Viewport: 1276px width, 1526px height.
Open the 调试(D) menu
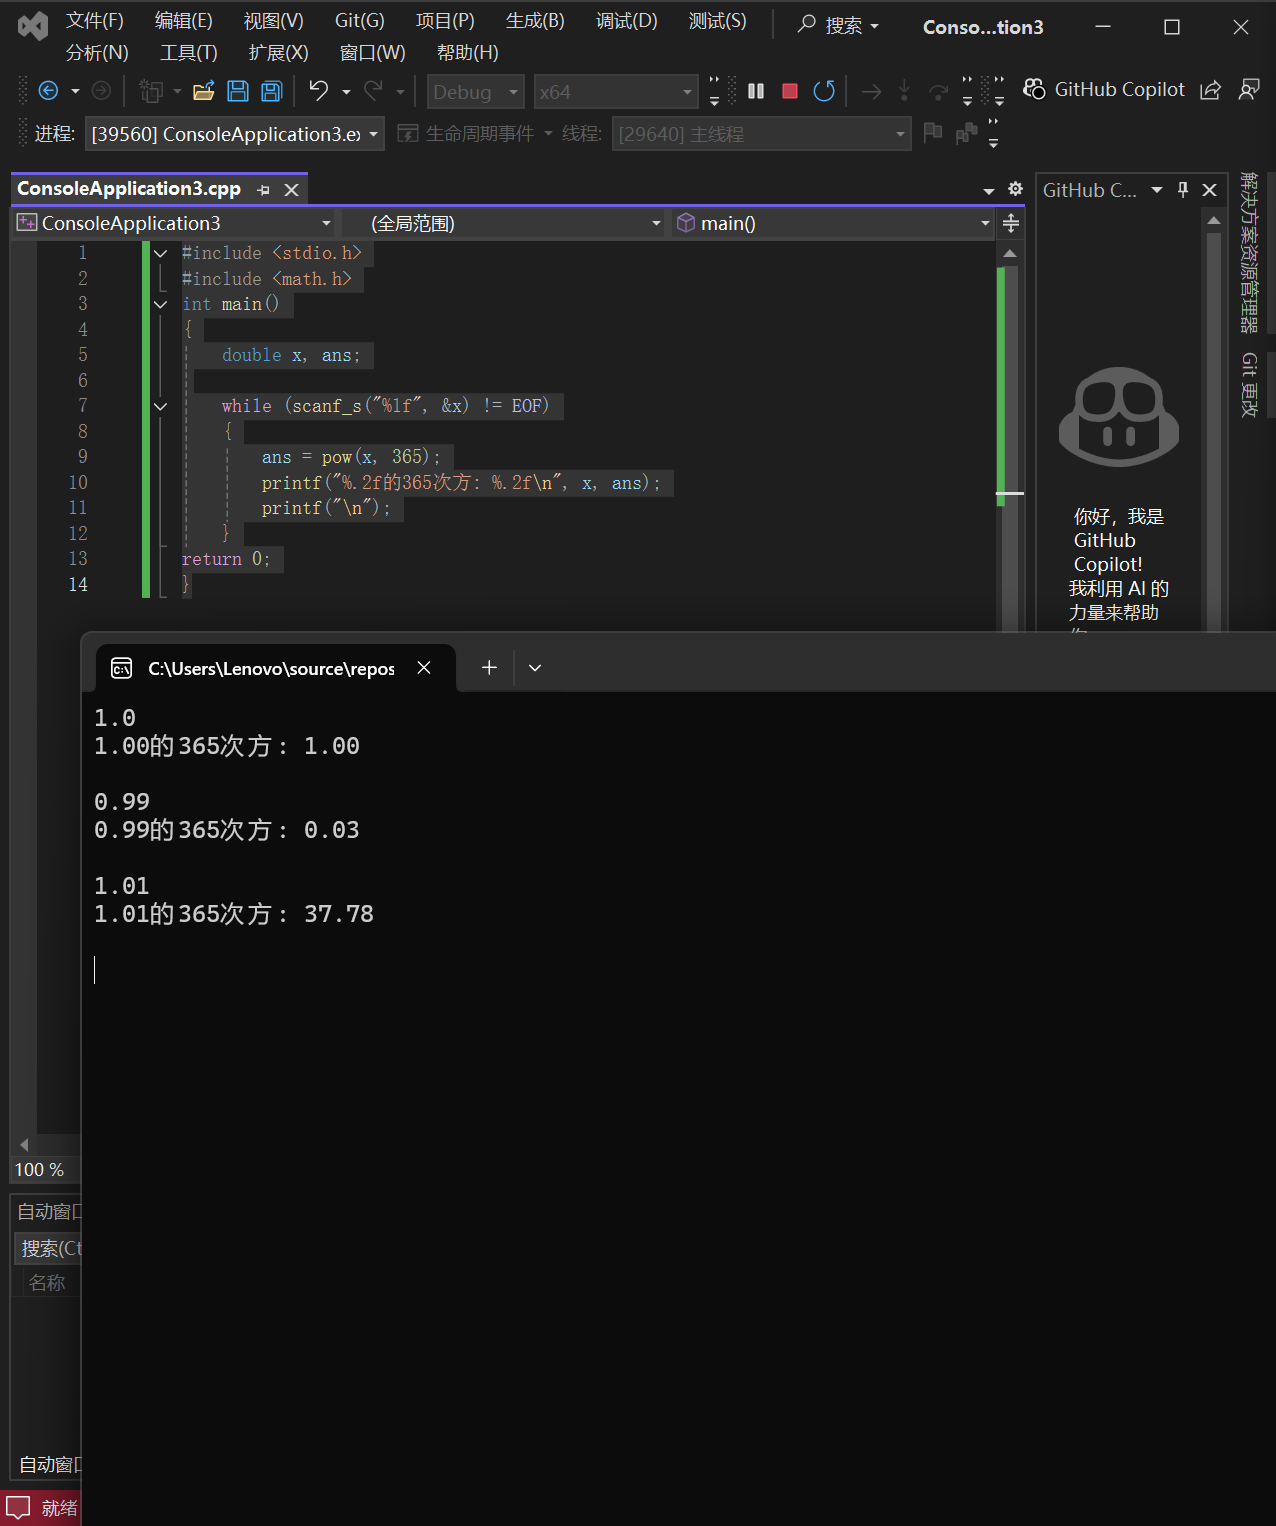click(x=626, y=21)
